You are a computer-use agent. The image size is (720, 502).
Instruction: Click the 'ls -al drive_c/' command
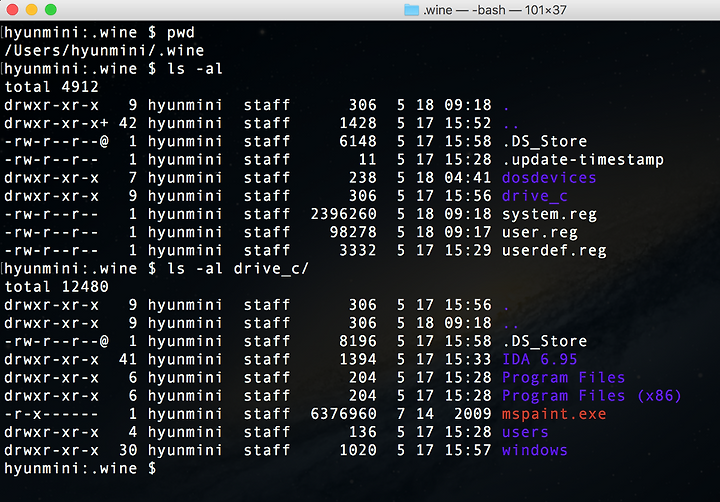238,269
